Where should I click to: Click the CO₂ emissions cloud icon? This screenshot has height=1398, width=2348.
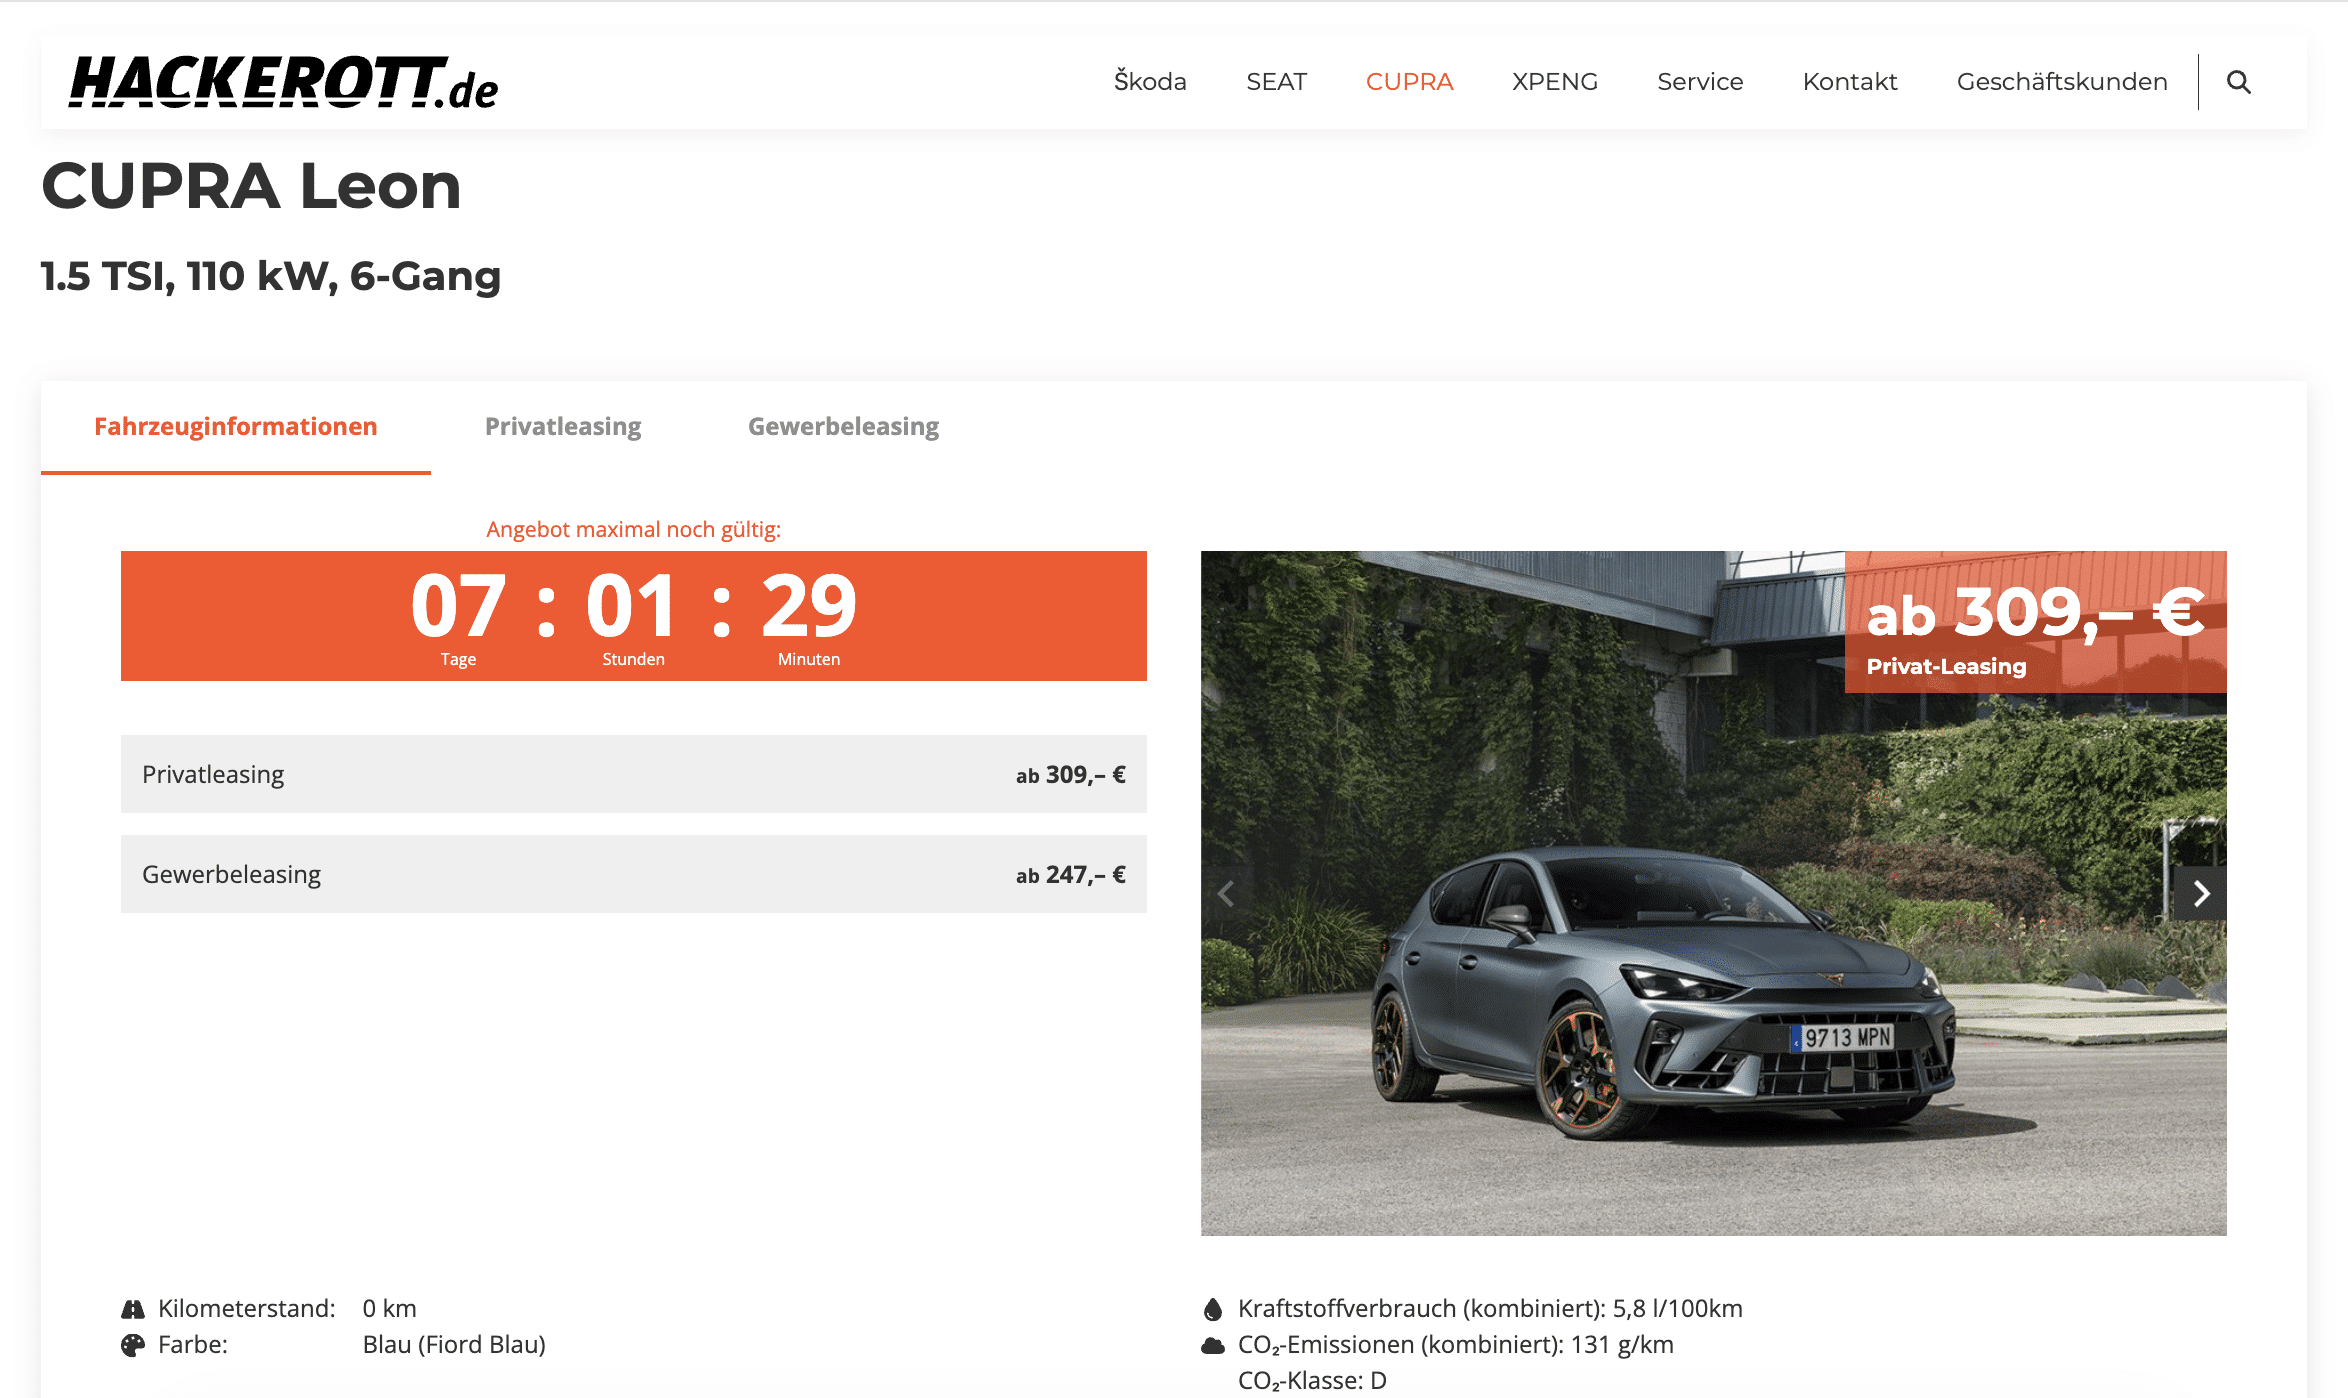pos(1213,1345)
